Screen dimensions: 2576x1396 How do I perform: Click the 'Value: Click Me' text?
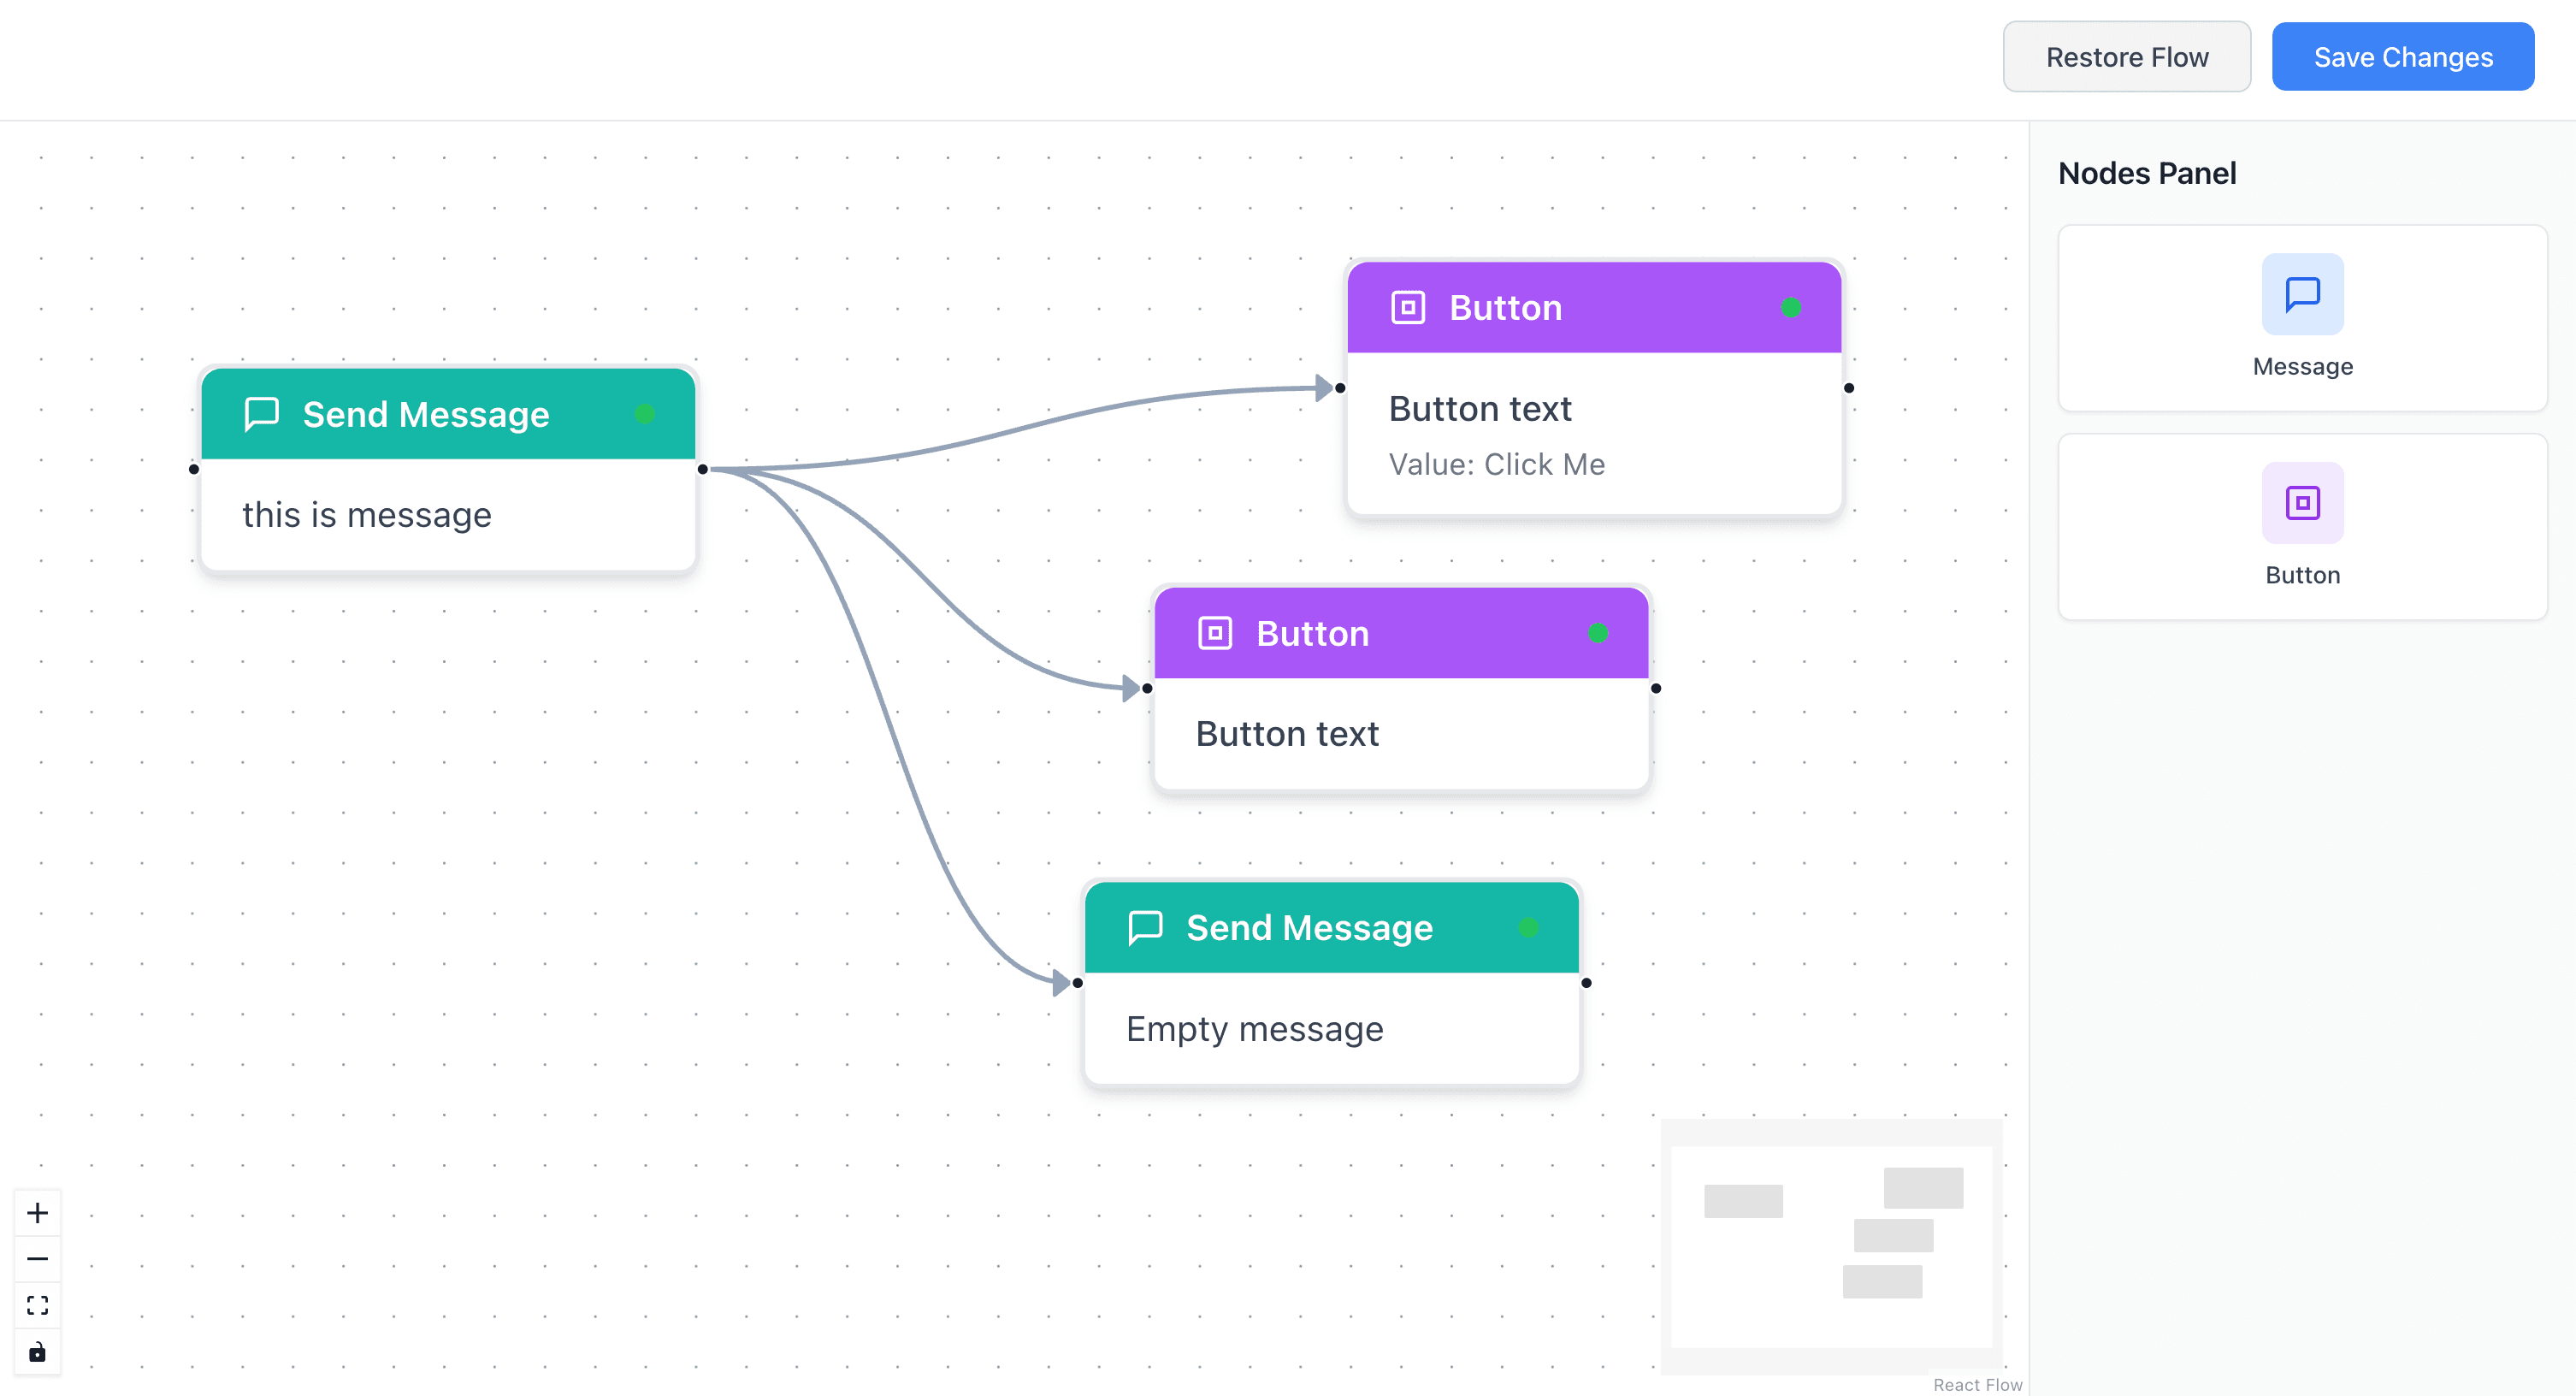coord(1496,464)
